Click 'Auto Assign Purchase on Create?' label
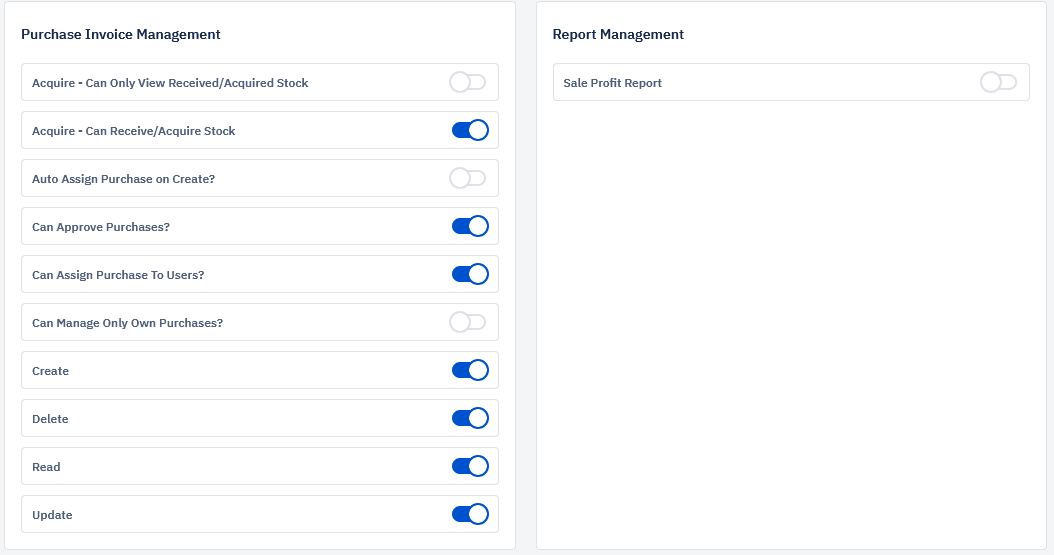The width and height of the screenshot is (1054, 555). point(124,179)
